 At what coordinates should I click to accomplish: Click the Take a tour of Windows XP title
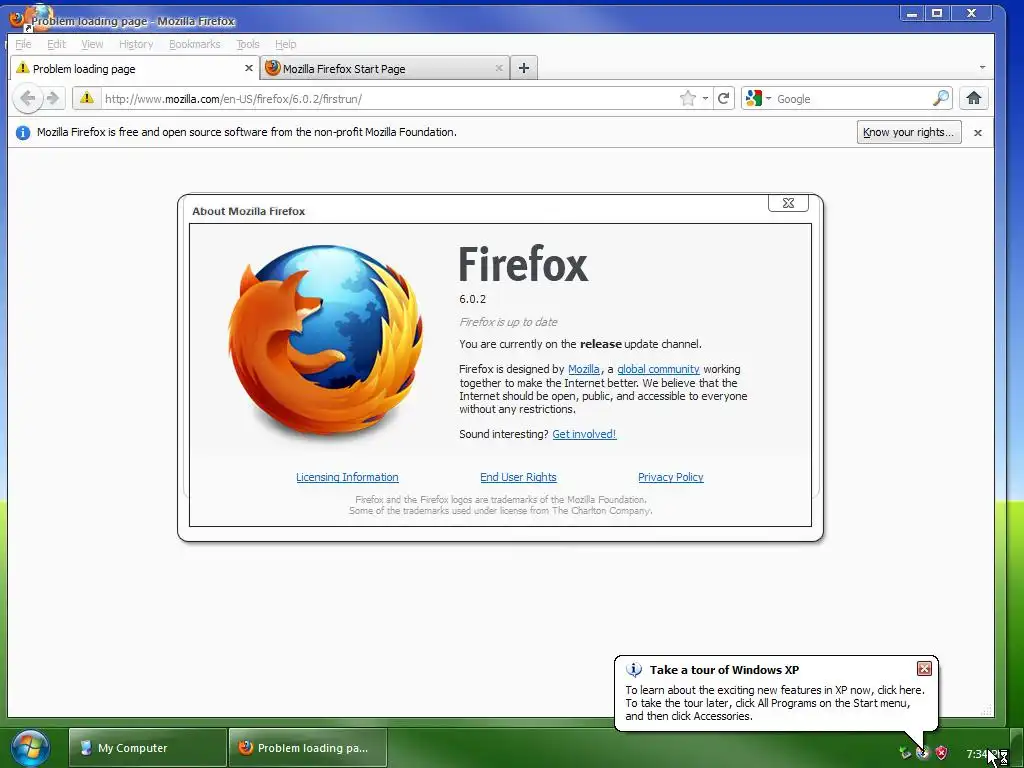tap(724, 670)
